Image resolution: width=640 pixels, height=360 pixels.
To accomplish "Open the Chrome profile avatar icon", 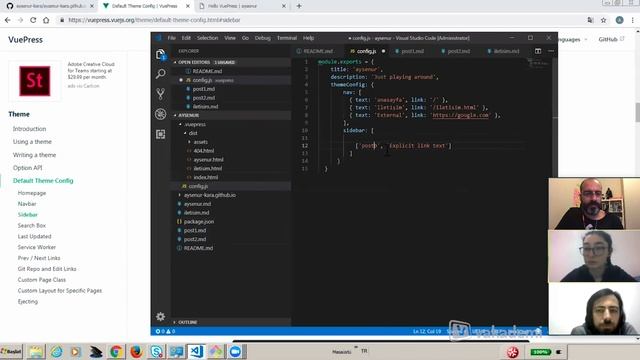I will coord(619,20).
